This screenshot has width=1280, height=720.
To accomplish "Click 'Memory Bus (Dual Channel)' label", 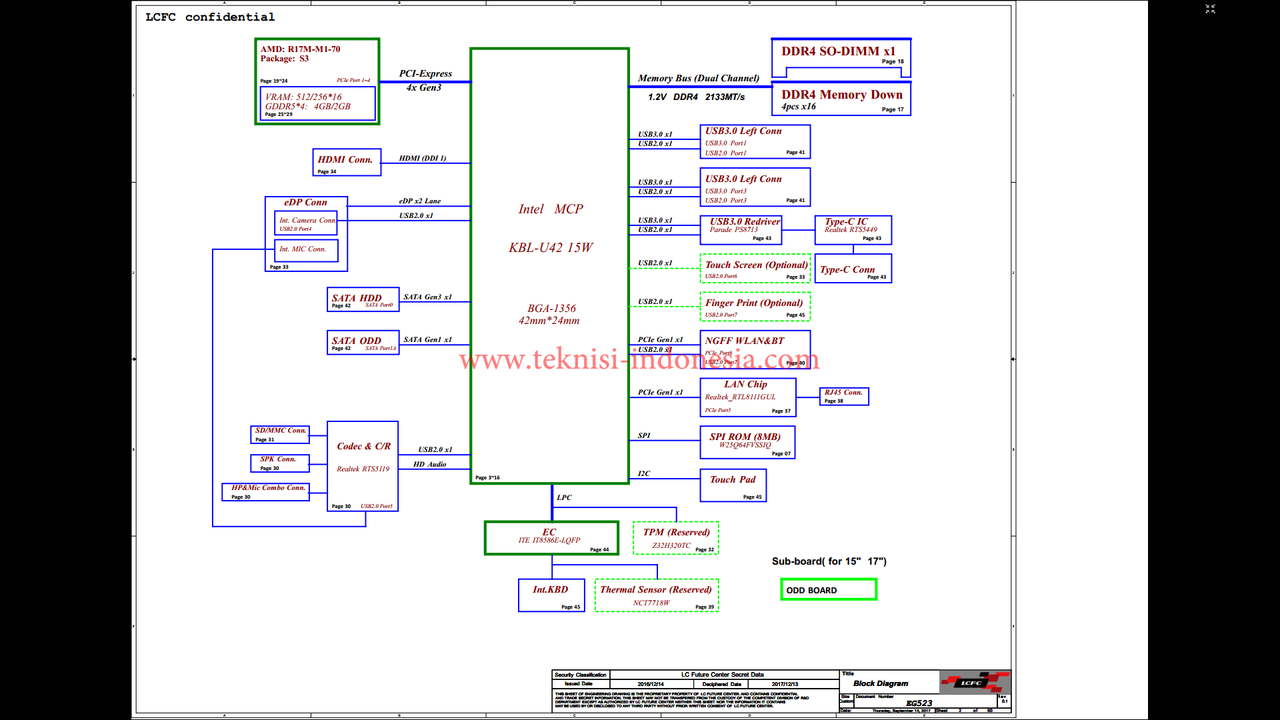I will pos(698,78).
